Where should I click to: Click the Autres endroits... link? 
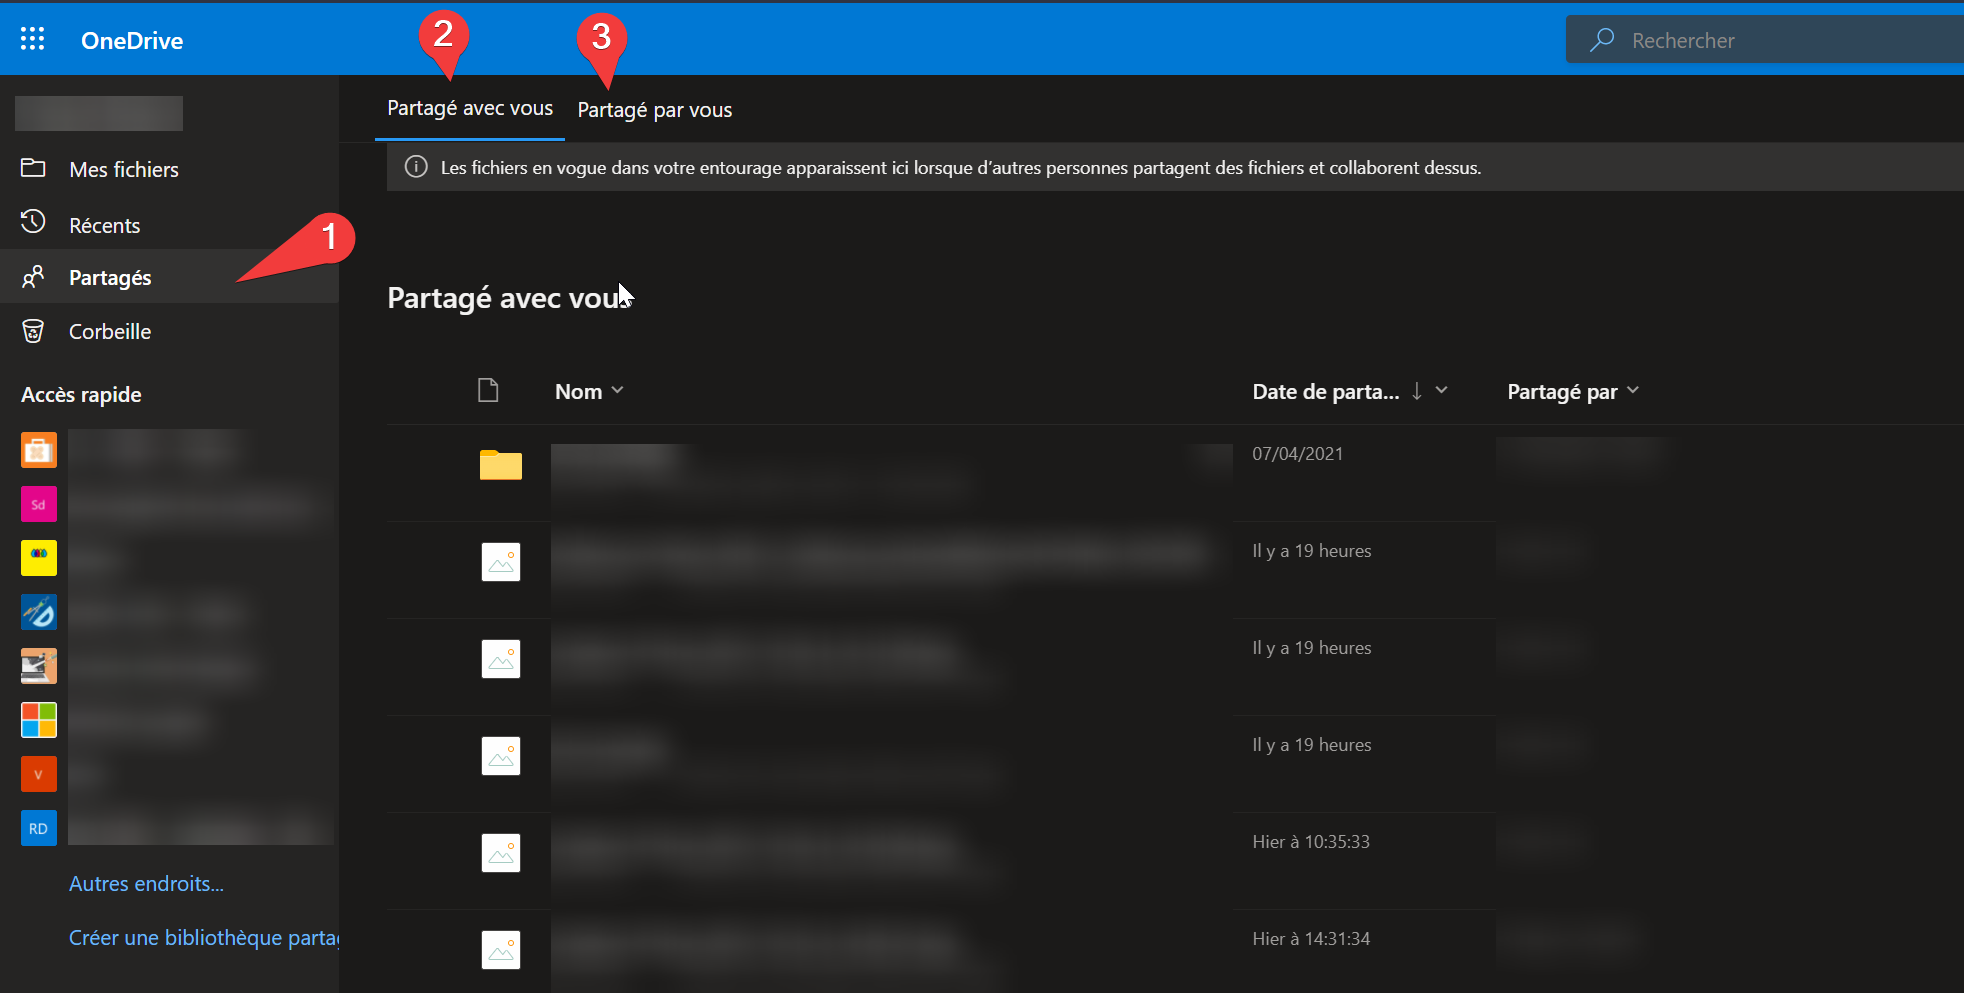point(146,884)
